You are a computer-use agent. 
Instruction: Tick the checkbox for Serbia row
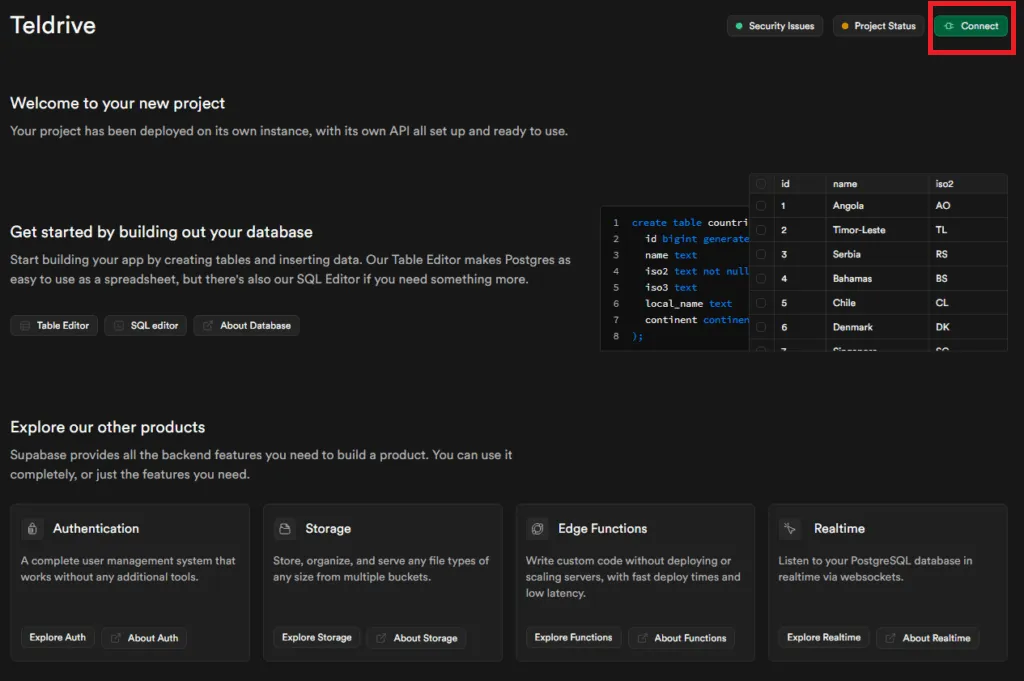tap(761, 255)
